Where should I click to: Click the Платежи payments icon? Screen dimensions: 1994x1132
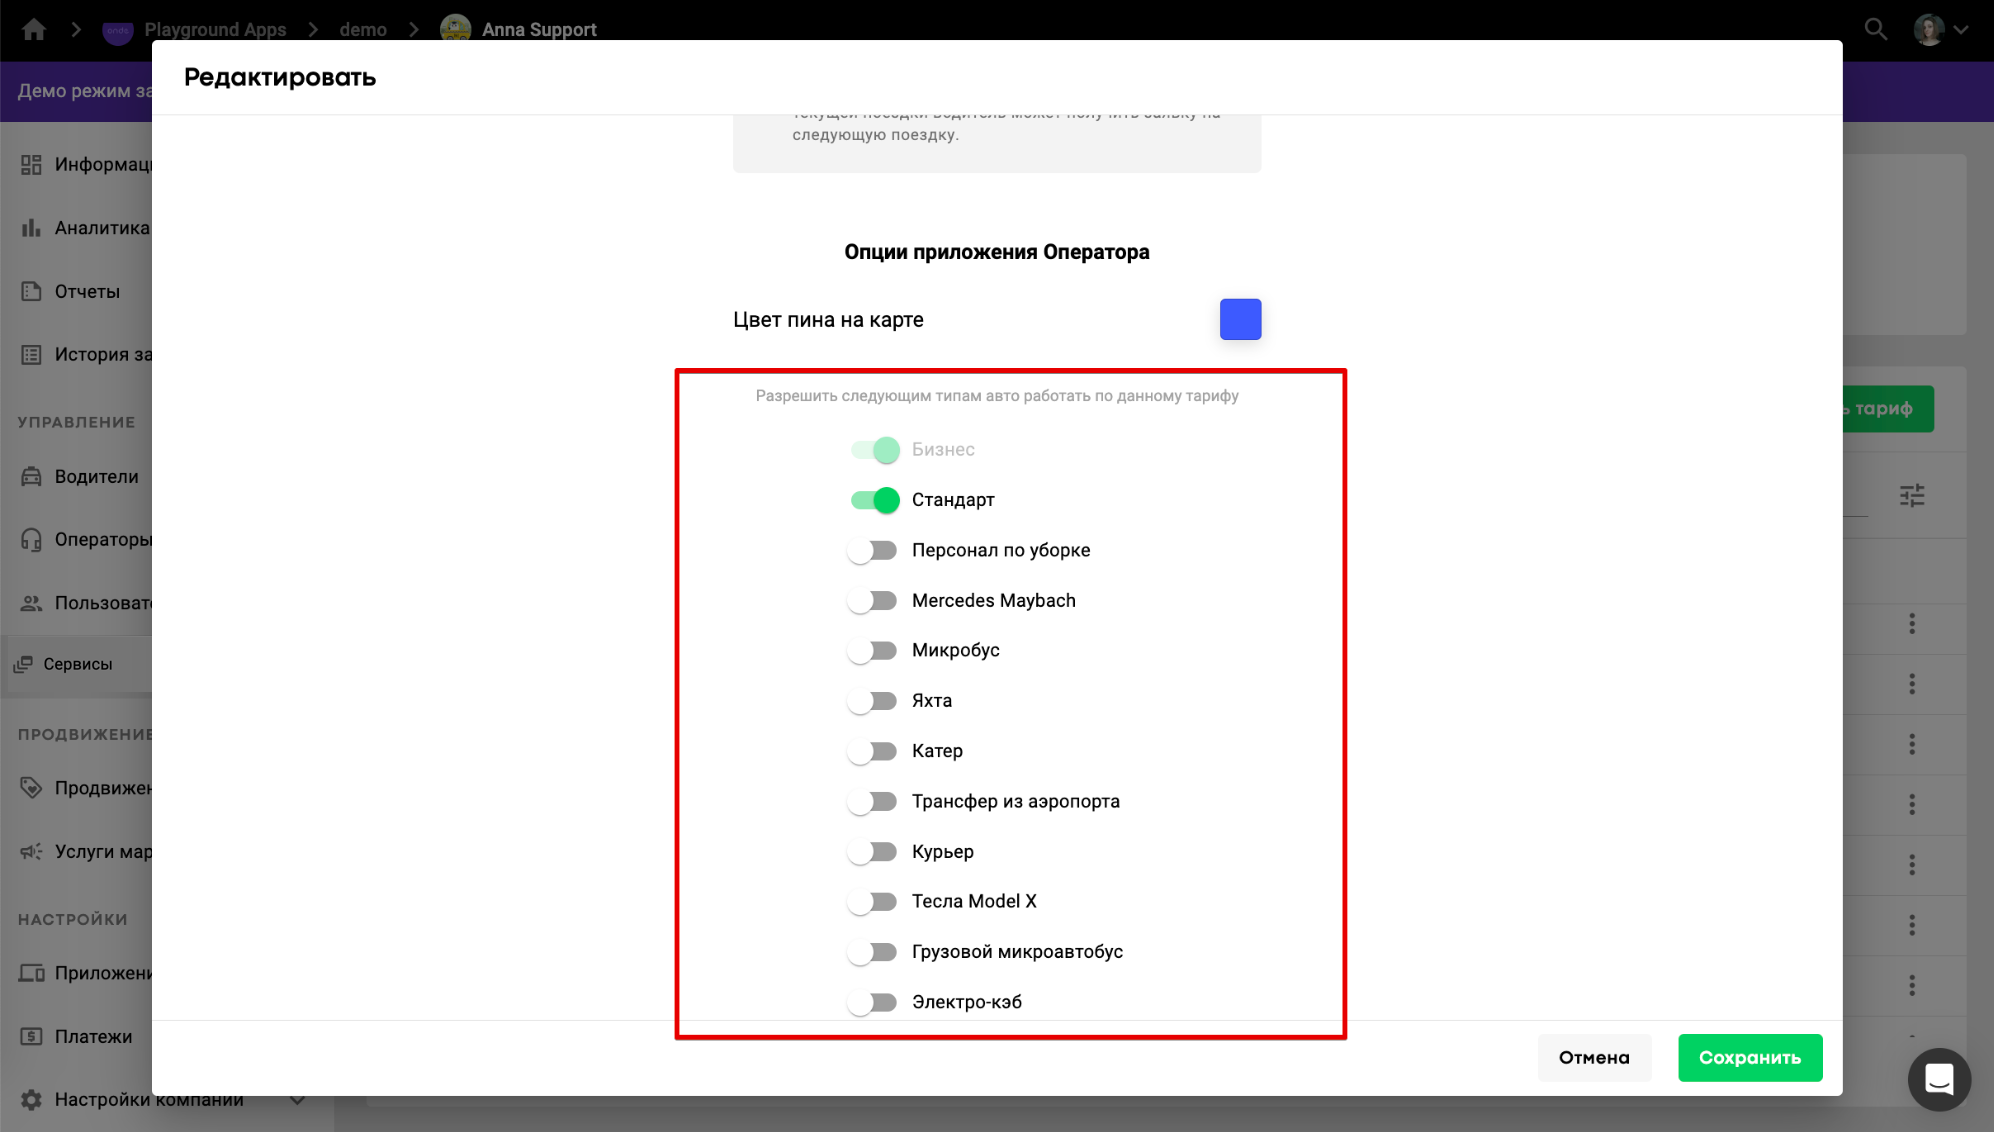point(32,1036)
